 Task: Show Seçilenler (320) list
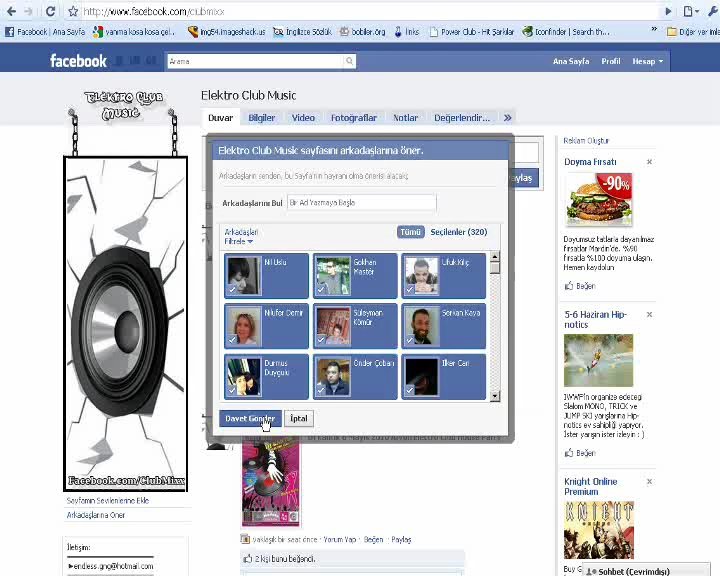[459, 232]
